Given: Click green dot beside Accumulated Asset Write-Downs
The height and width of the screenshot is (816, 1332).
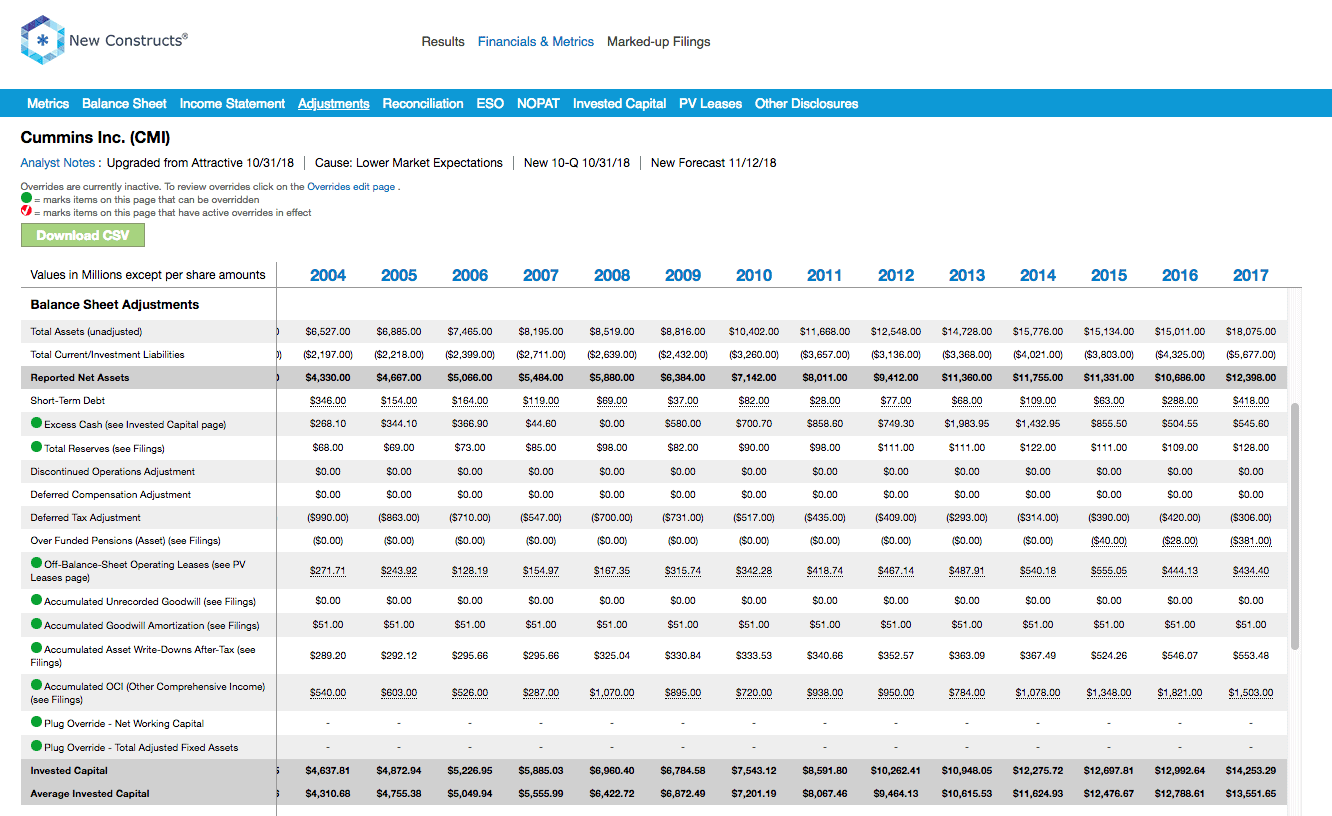Looking at the screenshot, I should pos(36,648).
